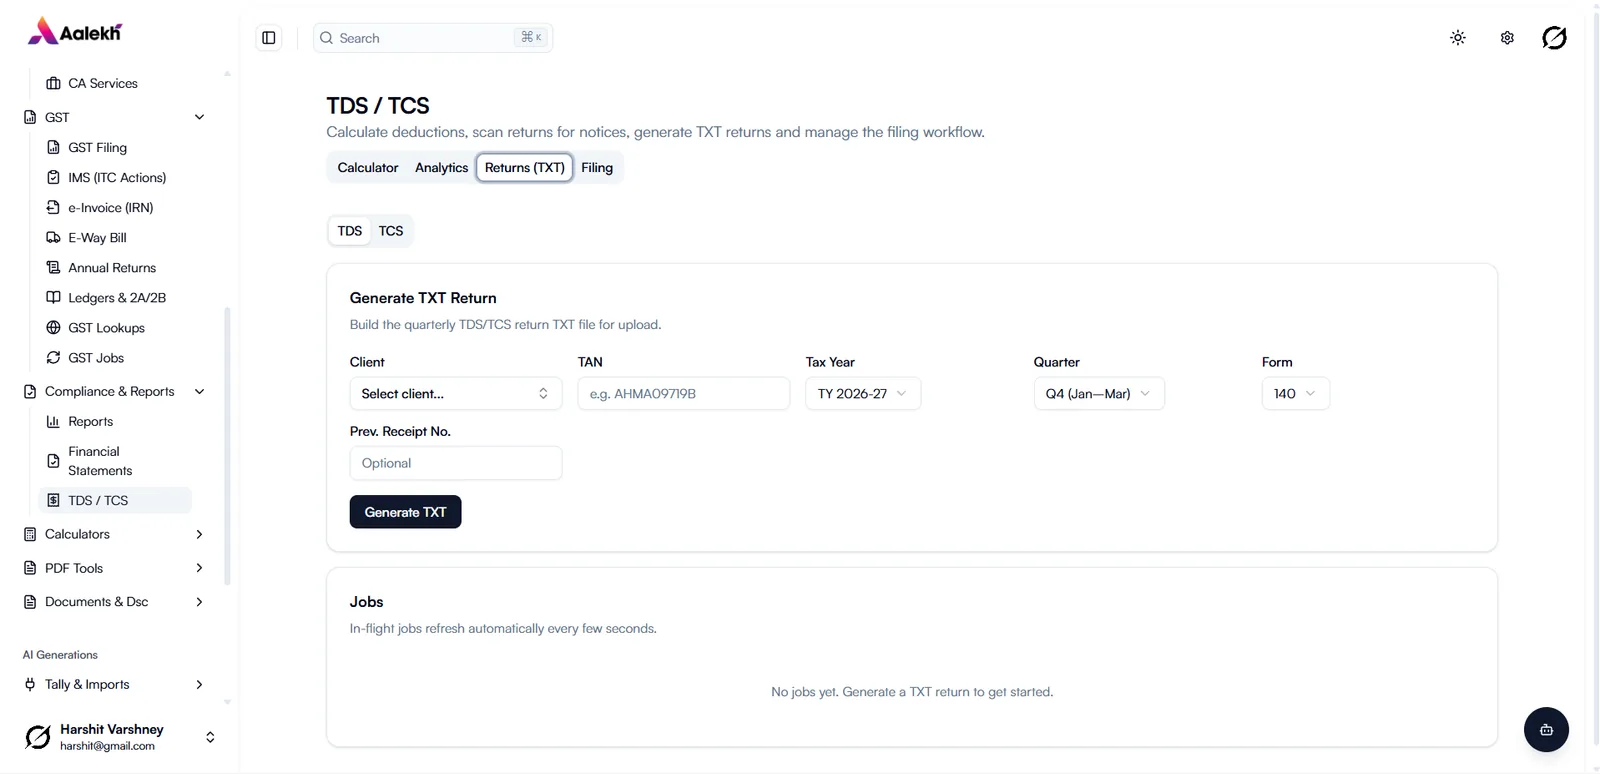Focus the Prev. Receipt No. field
The width and height of the screenshot is (1600, 774).
tap(456, 463)
